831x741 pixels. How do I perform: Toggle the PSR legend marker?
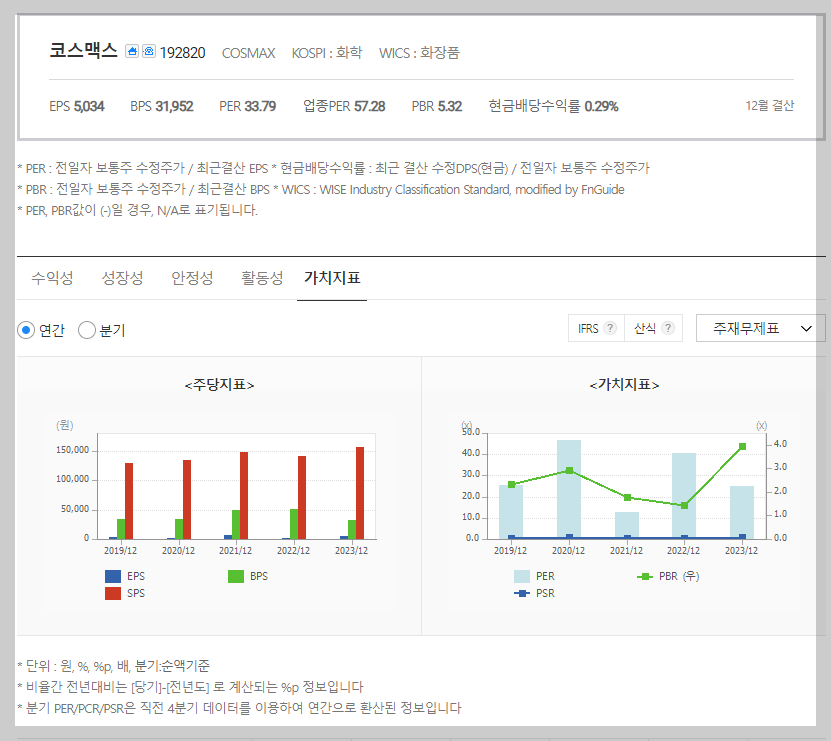pyautogui.click(x=522, y=593)
